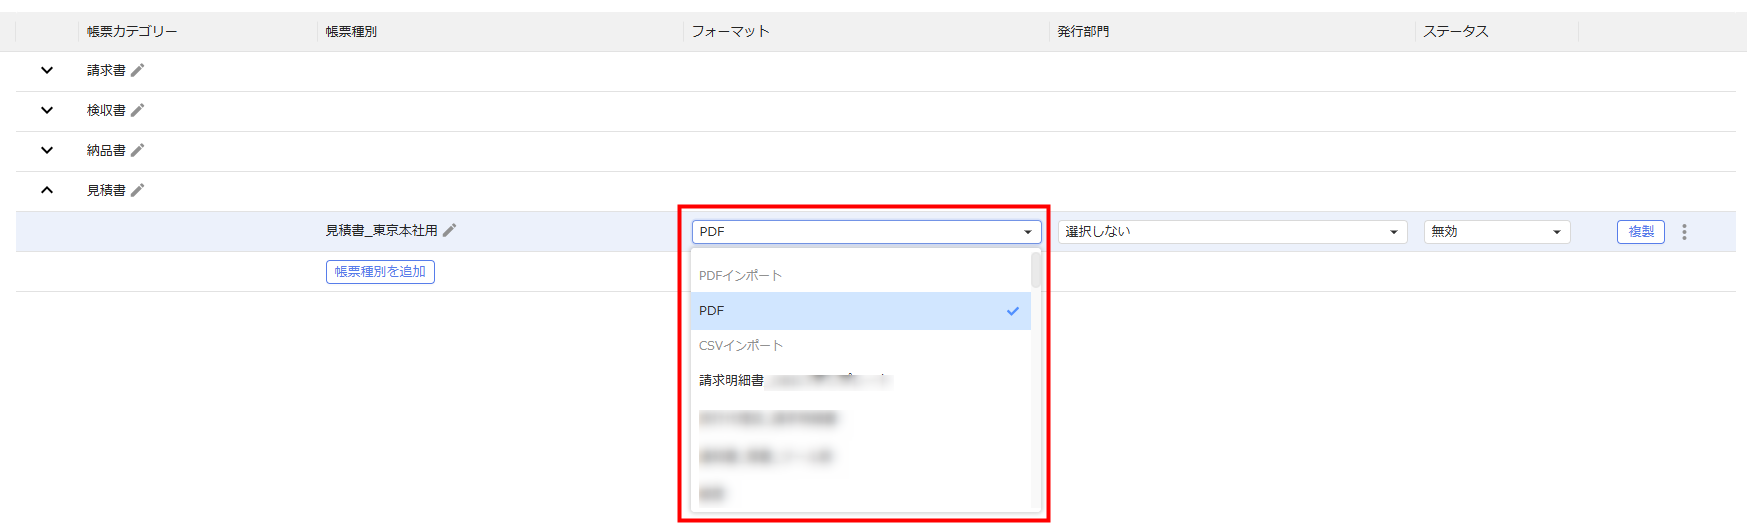Click the pencil icon next to 請求書
Image resolution: width=1747 pixels, height=529 pixels.
138,70
